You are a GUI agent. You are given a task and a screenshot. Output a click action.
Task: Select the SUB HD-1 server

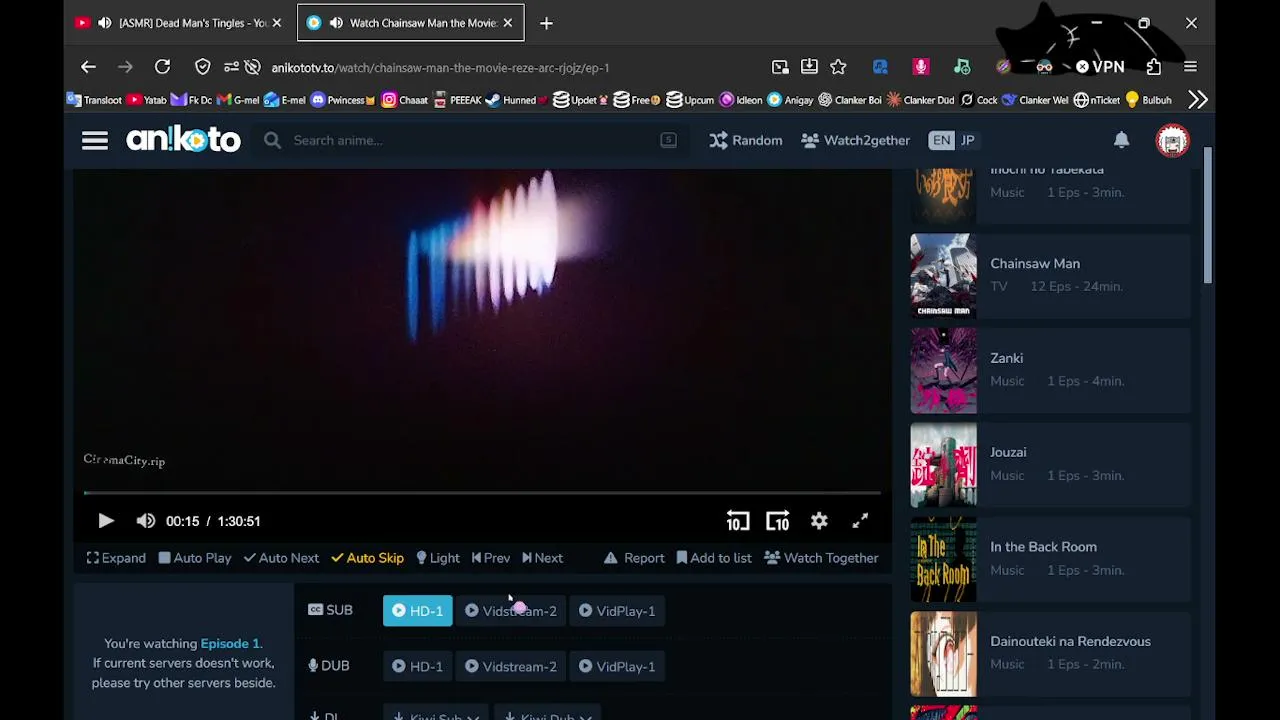pyautogui.click(x=417, y=611)
